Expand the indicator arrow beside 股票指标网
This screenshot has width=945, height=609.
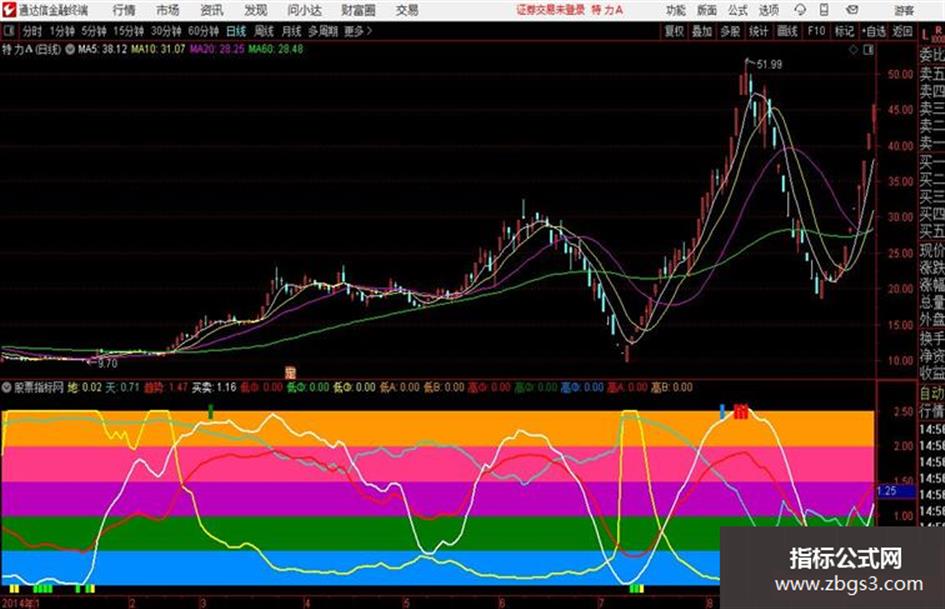click(x=7, y=387)
